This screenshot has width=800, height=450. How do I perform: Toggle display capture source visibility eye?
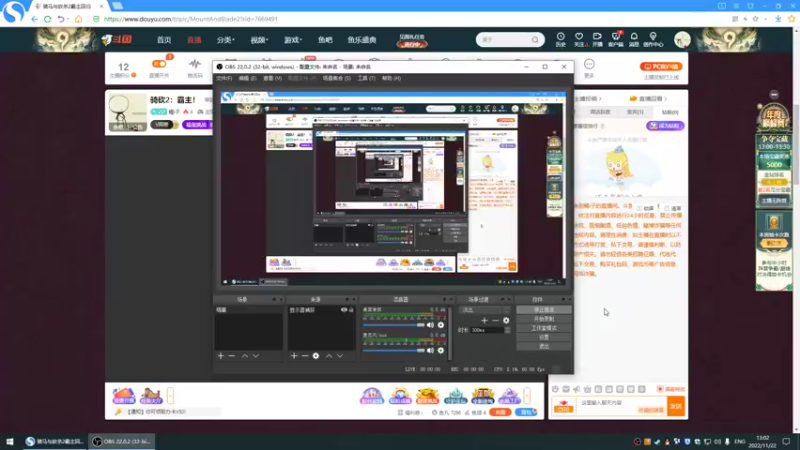344,310
